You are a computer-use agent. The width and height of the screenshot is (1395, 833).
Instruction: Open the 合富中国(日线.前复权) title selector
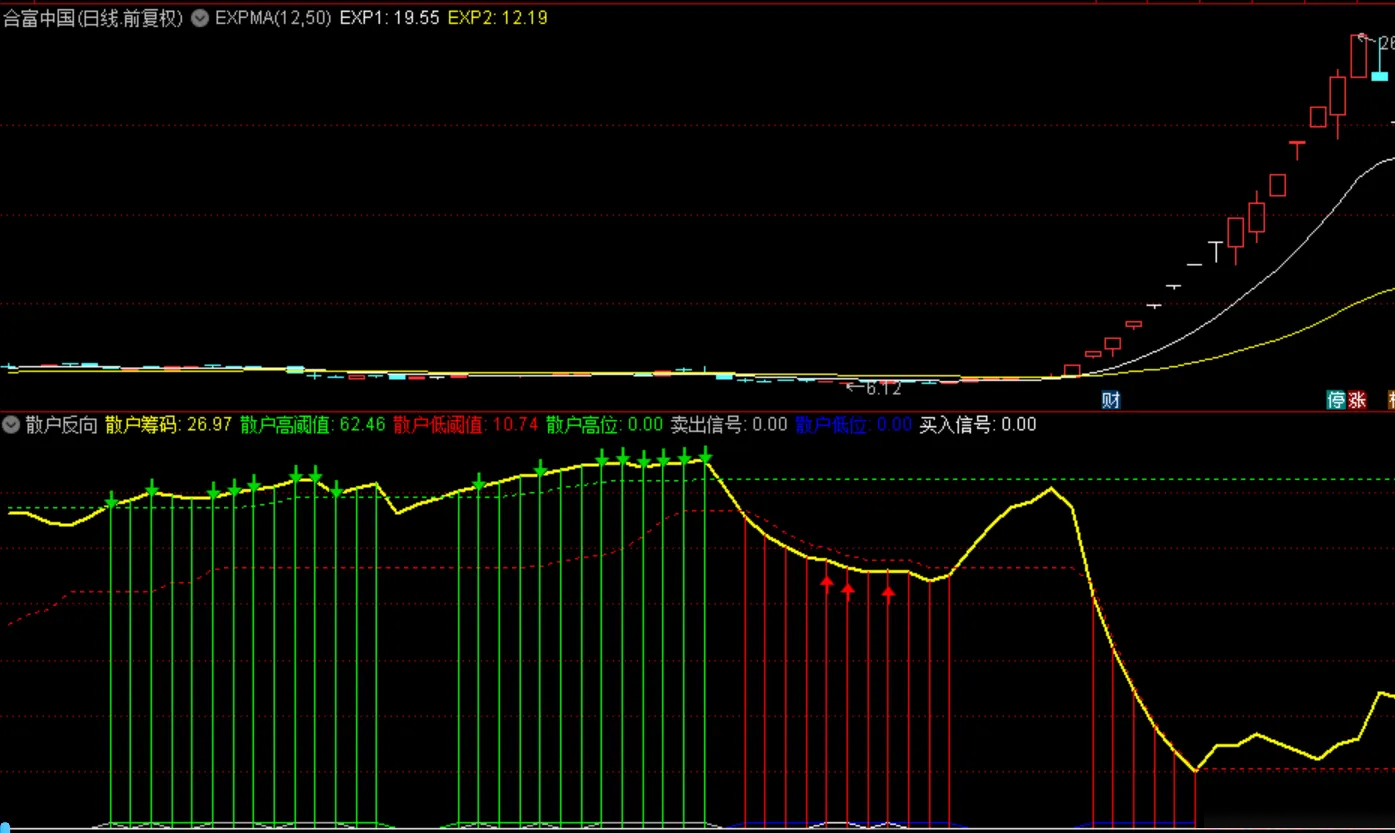[93, 17]
